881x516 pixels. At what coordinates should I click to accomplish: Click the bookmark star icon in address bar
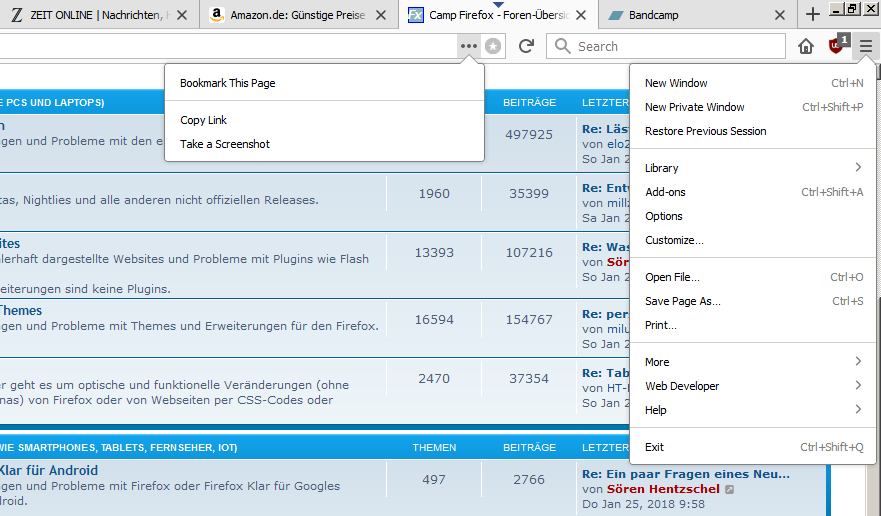coord(493,46)
